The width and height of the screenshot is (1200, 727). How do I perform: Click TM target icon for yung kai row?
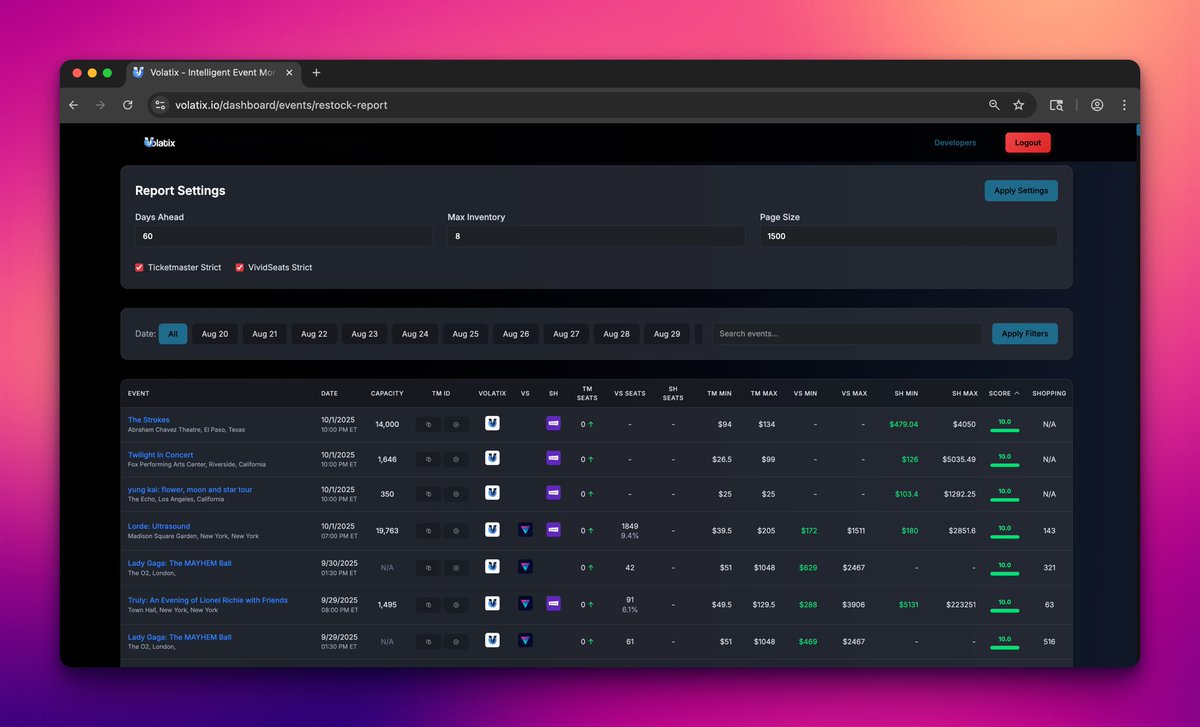coord(456,494)
